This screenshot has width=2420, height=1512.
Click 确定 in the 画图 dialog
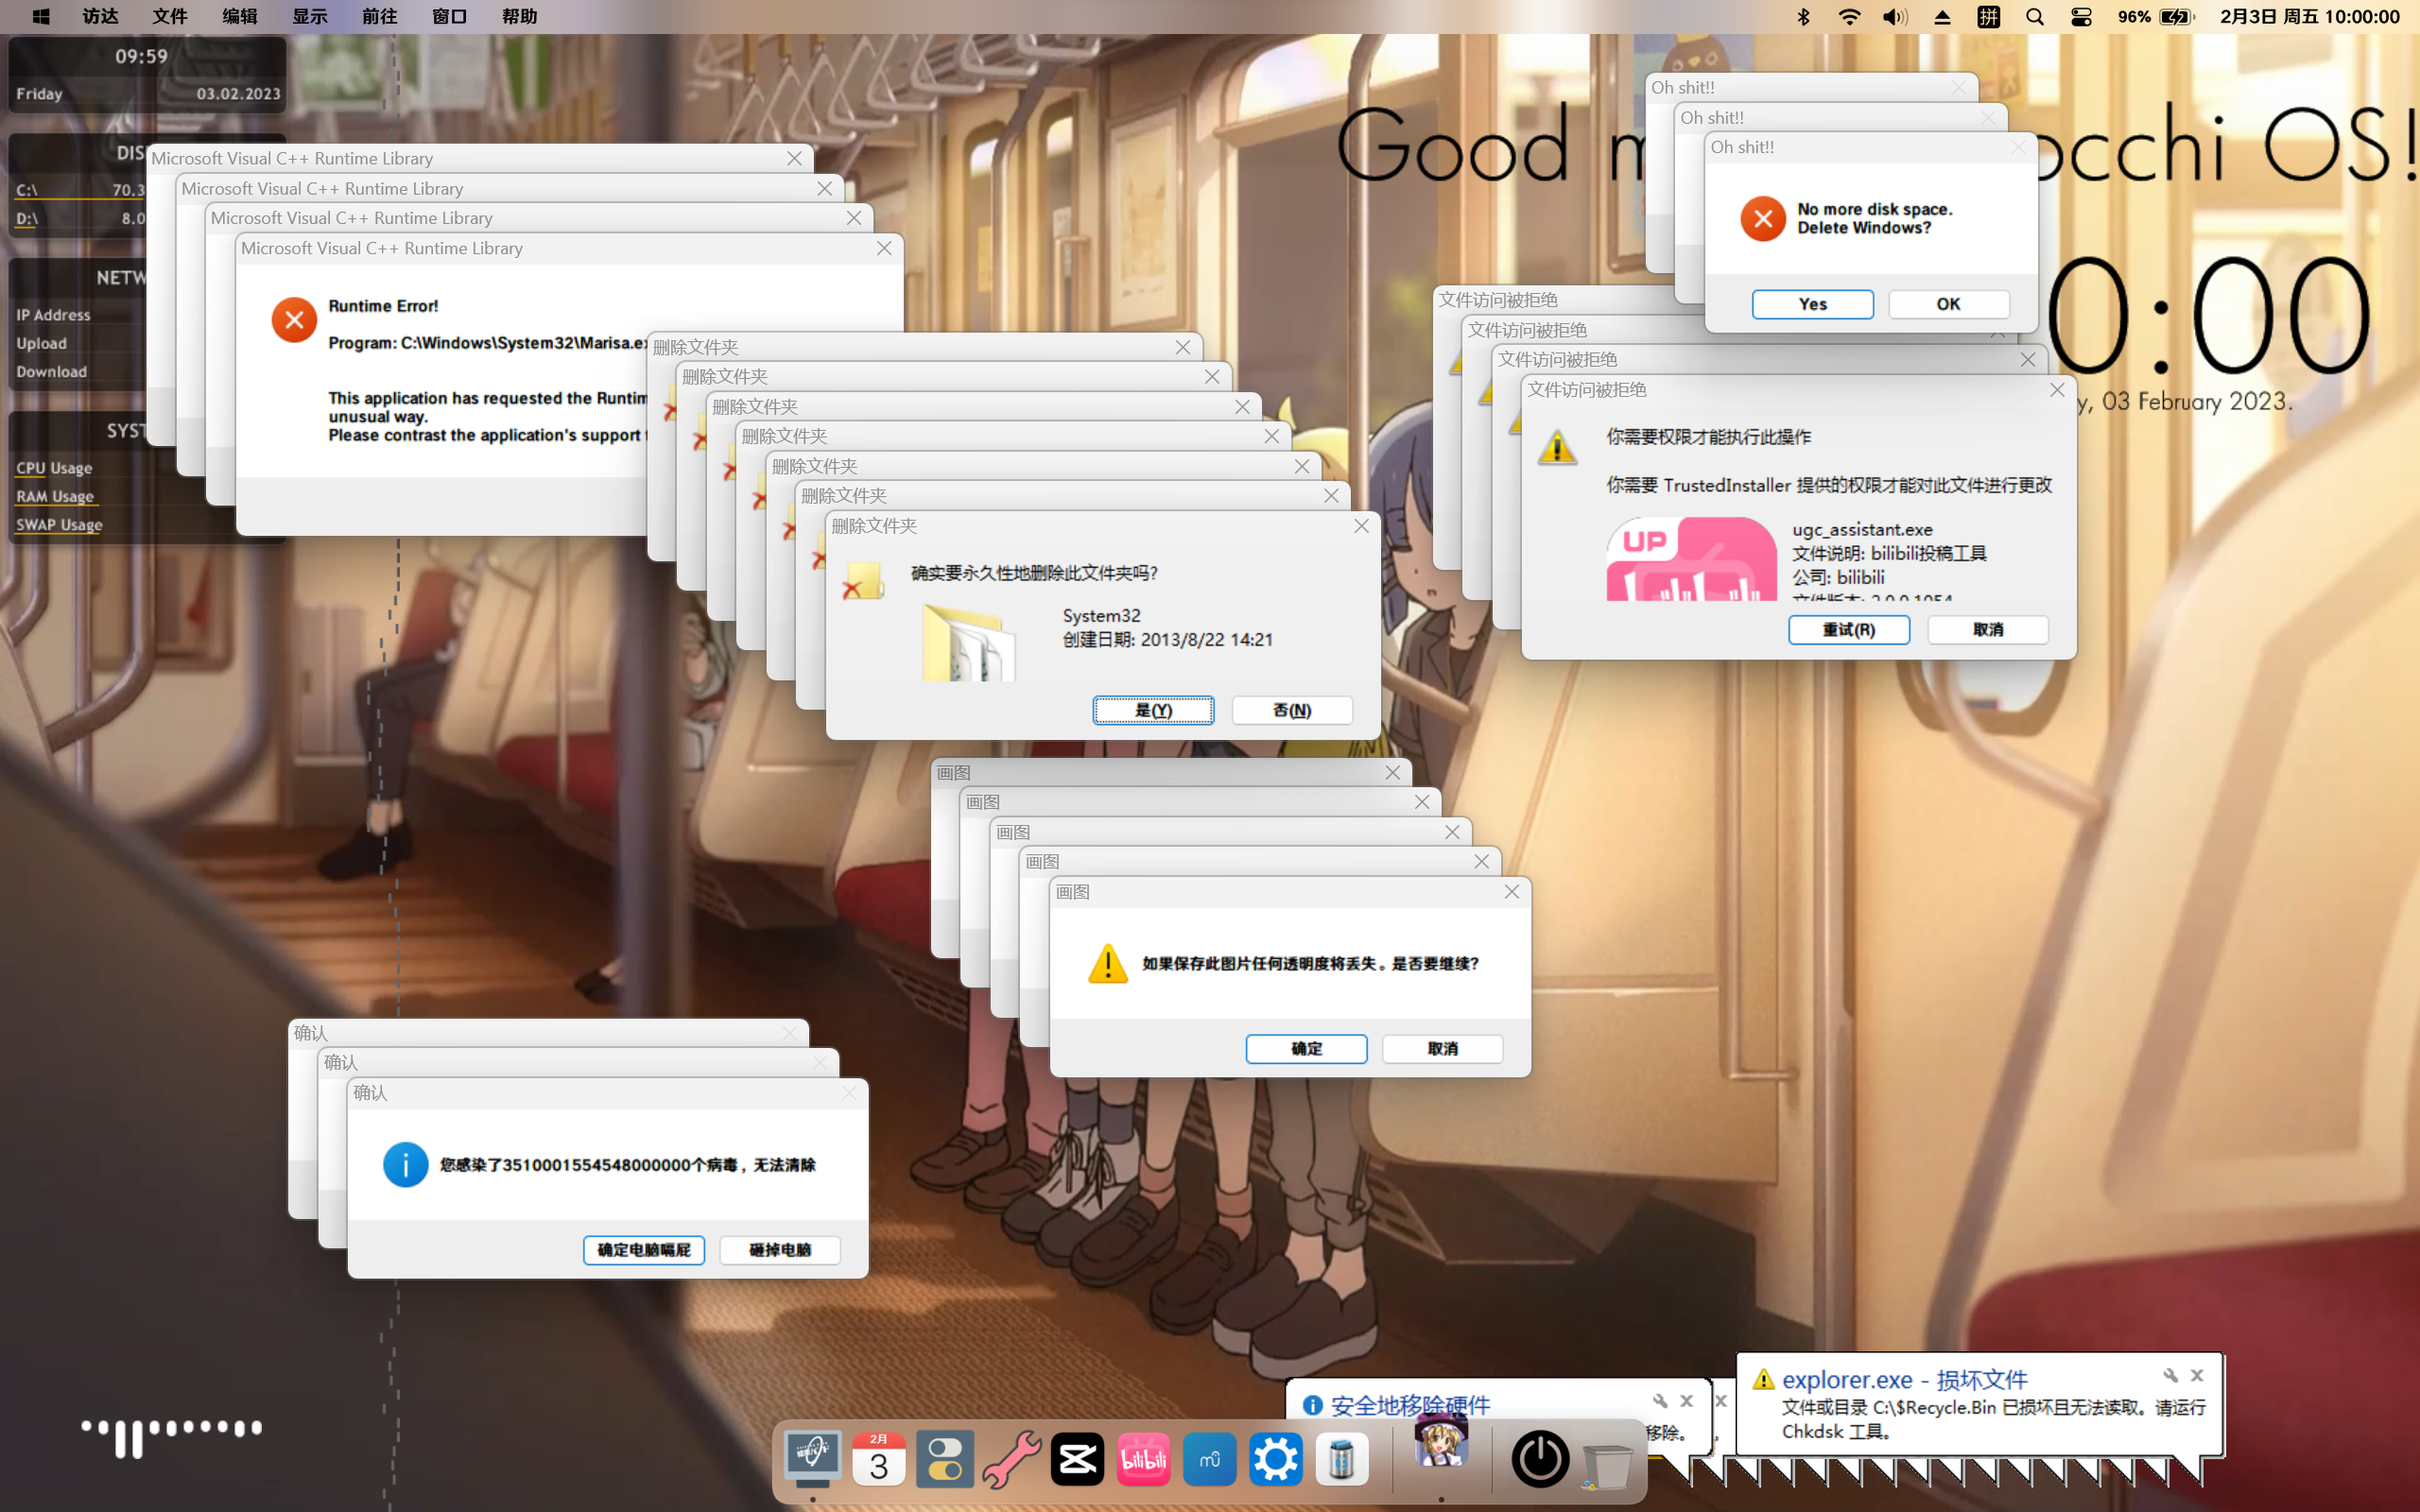[1306, 1049]
